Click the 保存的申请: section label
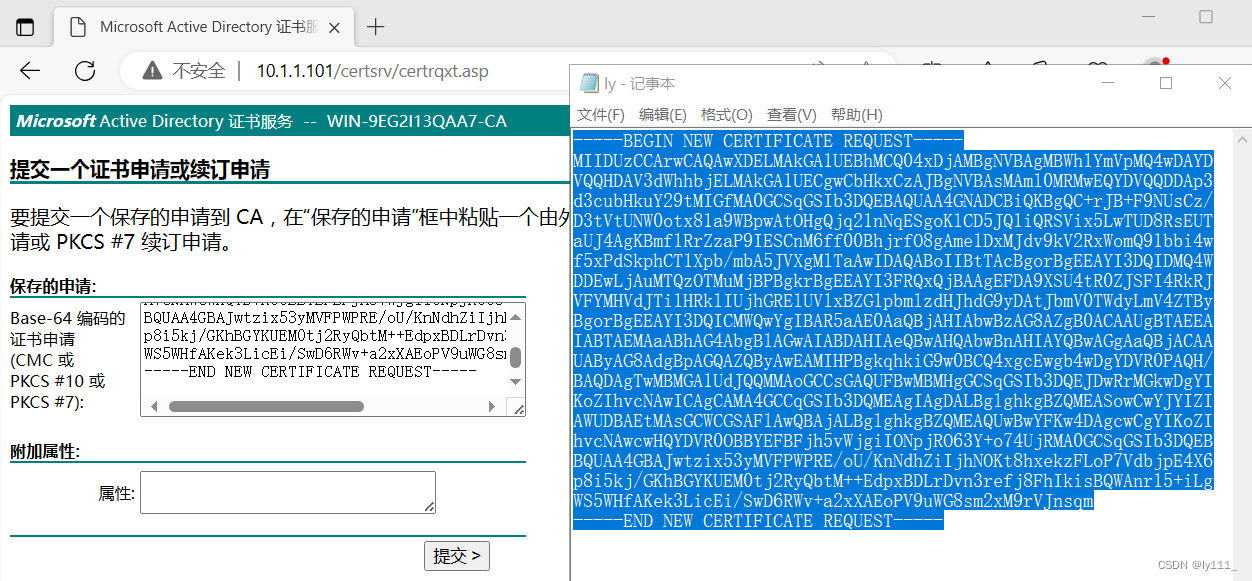 (53, 287)
